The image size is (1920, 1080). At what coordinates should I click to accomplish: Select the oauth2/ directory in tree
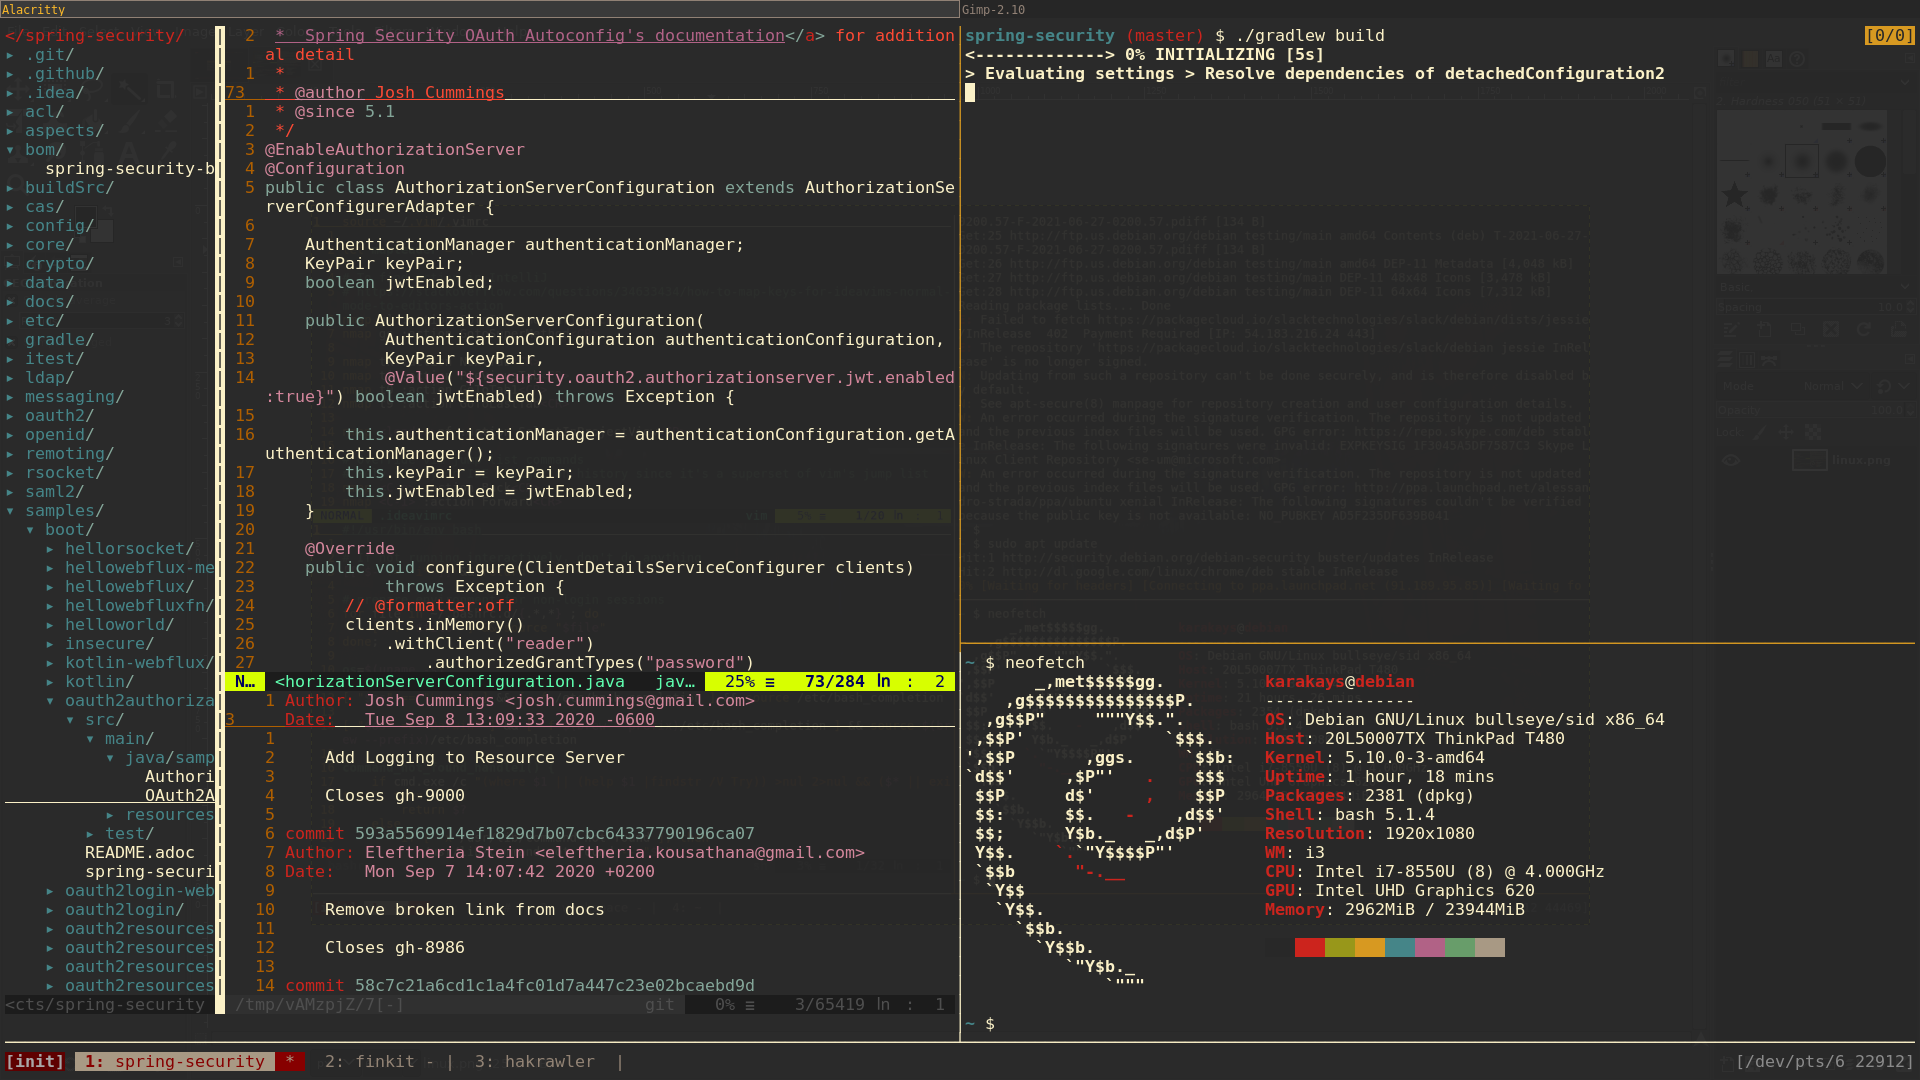click(x=60, y=416)
